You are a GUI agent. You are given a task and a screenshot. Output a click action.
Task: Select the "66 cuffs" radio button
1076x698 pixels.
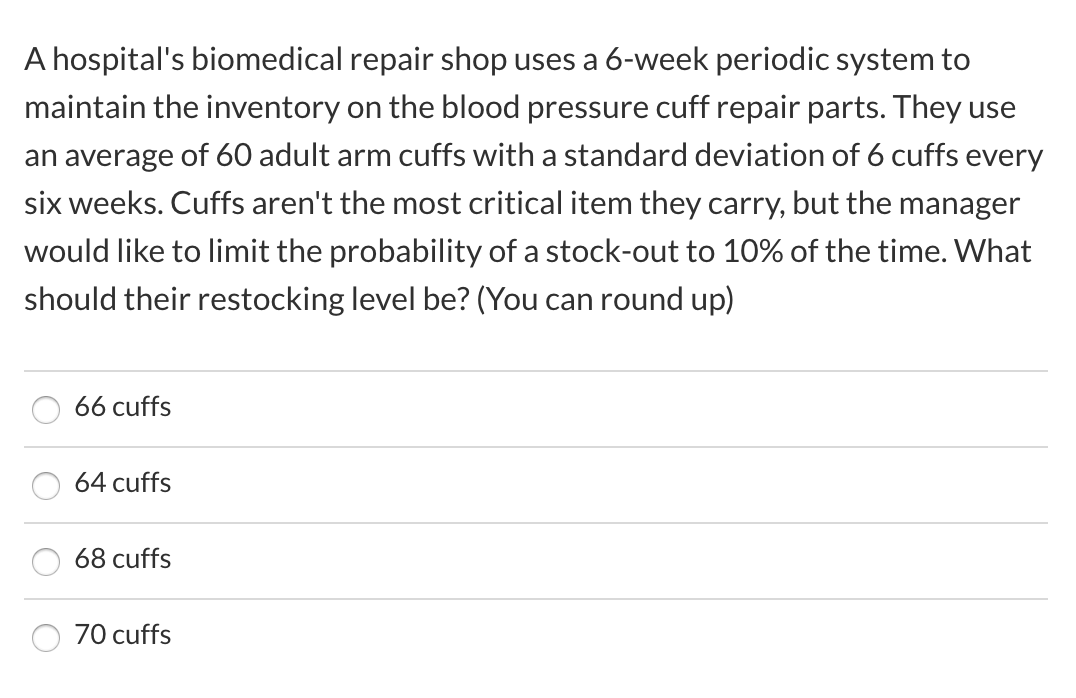click(x=45, y=410)
